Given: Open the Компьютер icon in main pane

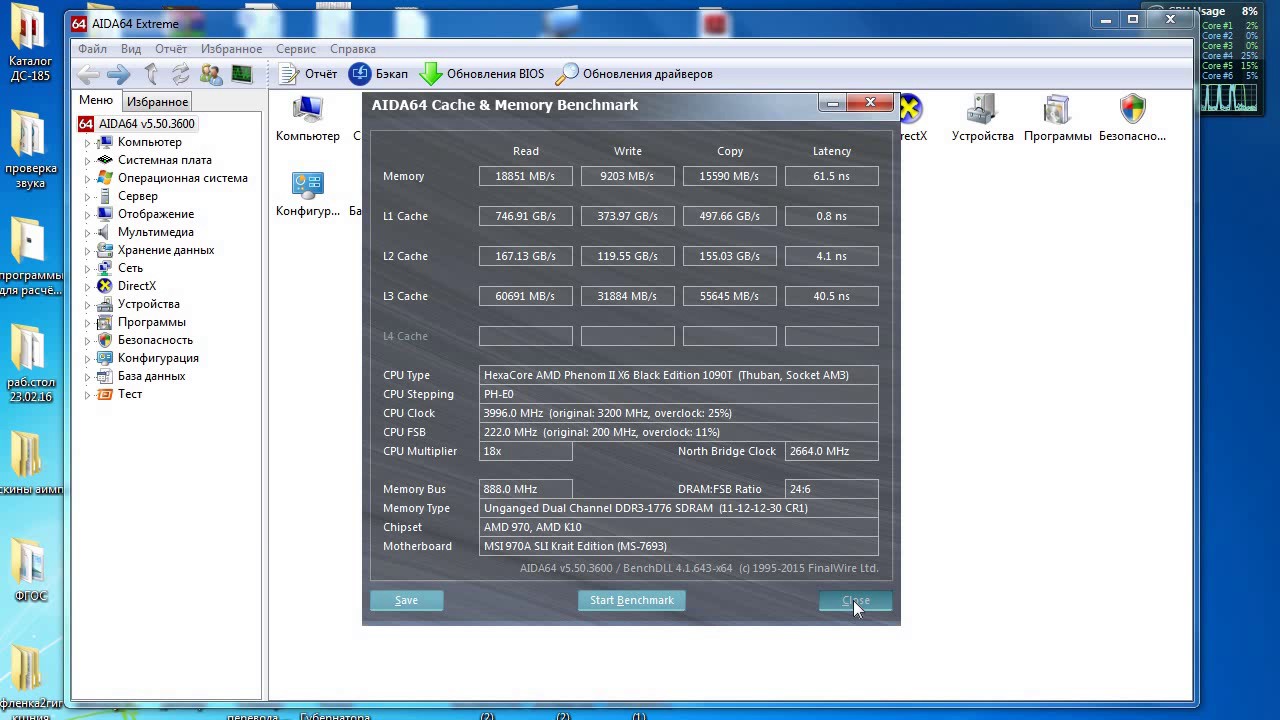Looking at the screenshot, I should click(x=308, y=118).
